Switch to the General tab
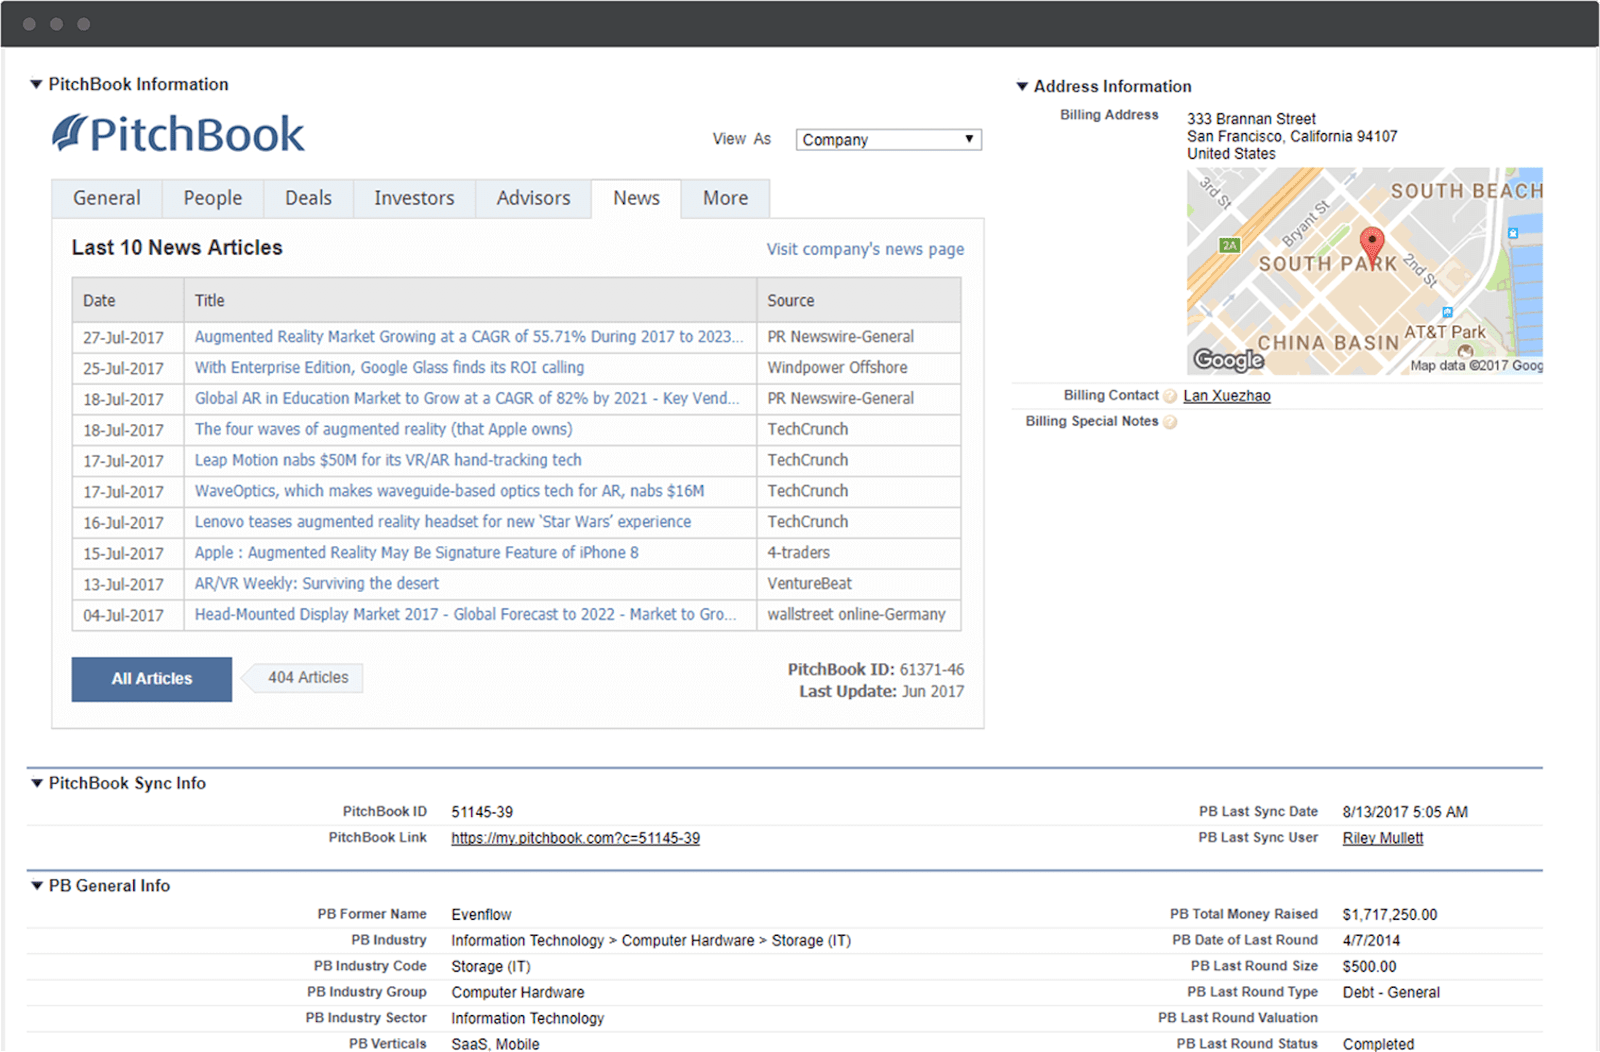The height and width of the screenshot is (1052, 1600). 107,198
